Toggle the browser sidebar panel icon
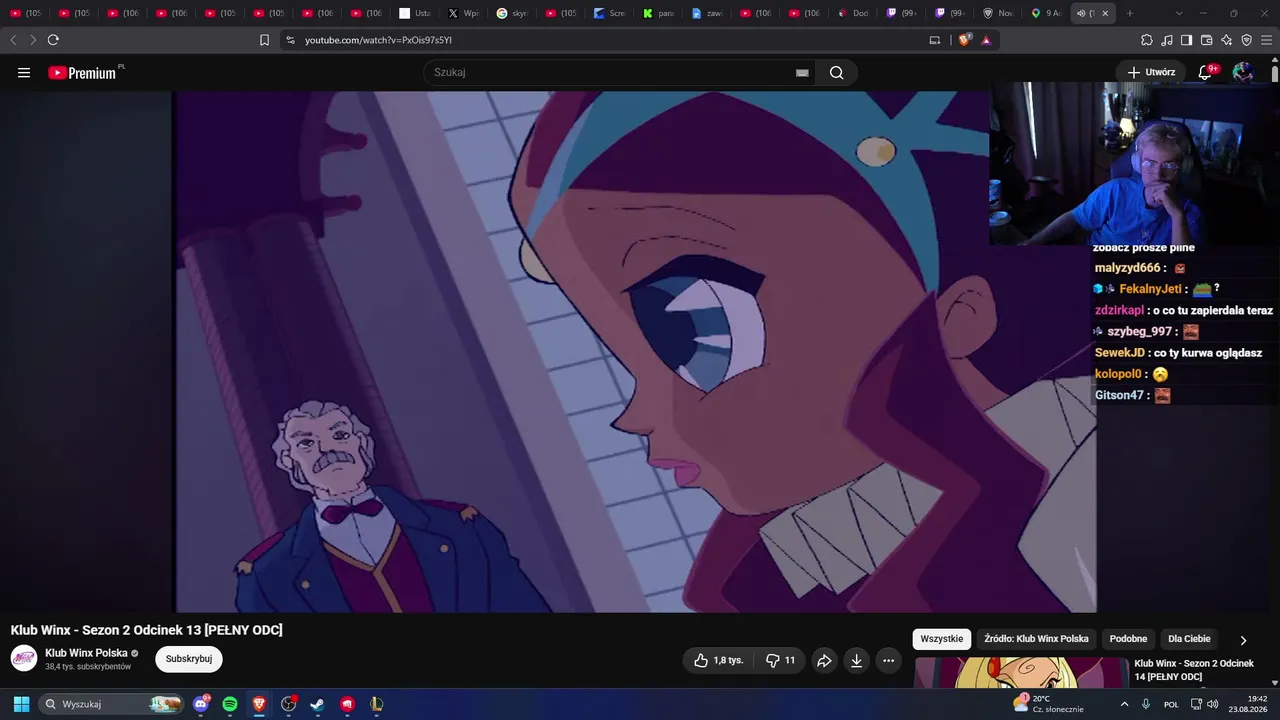Screen dimensions: 1280x720 click(1186, 40)
